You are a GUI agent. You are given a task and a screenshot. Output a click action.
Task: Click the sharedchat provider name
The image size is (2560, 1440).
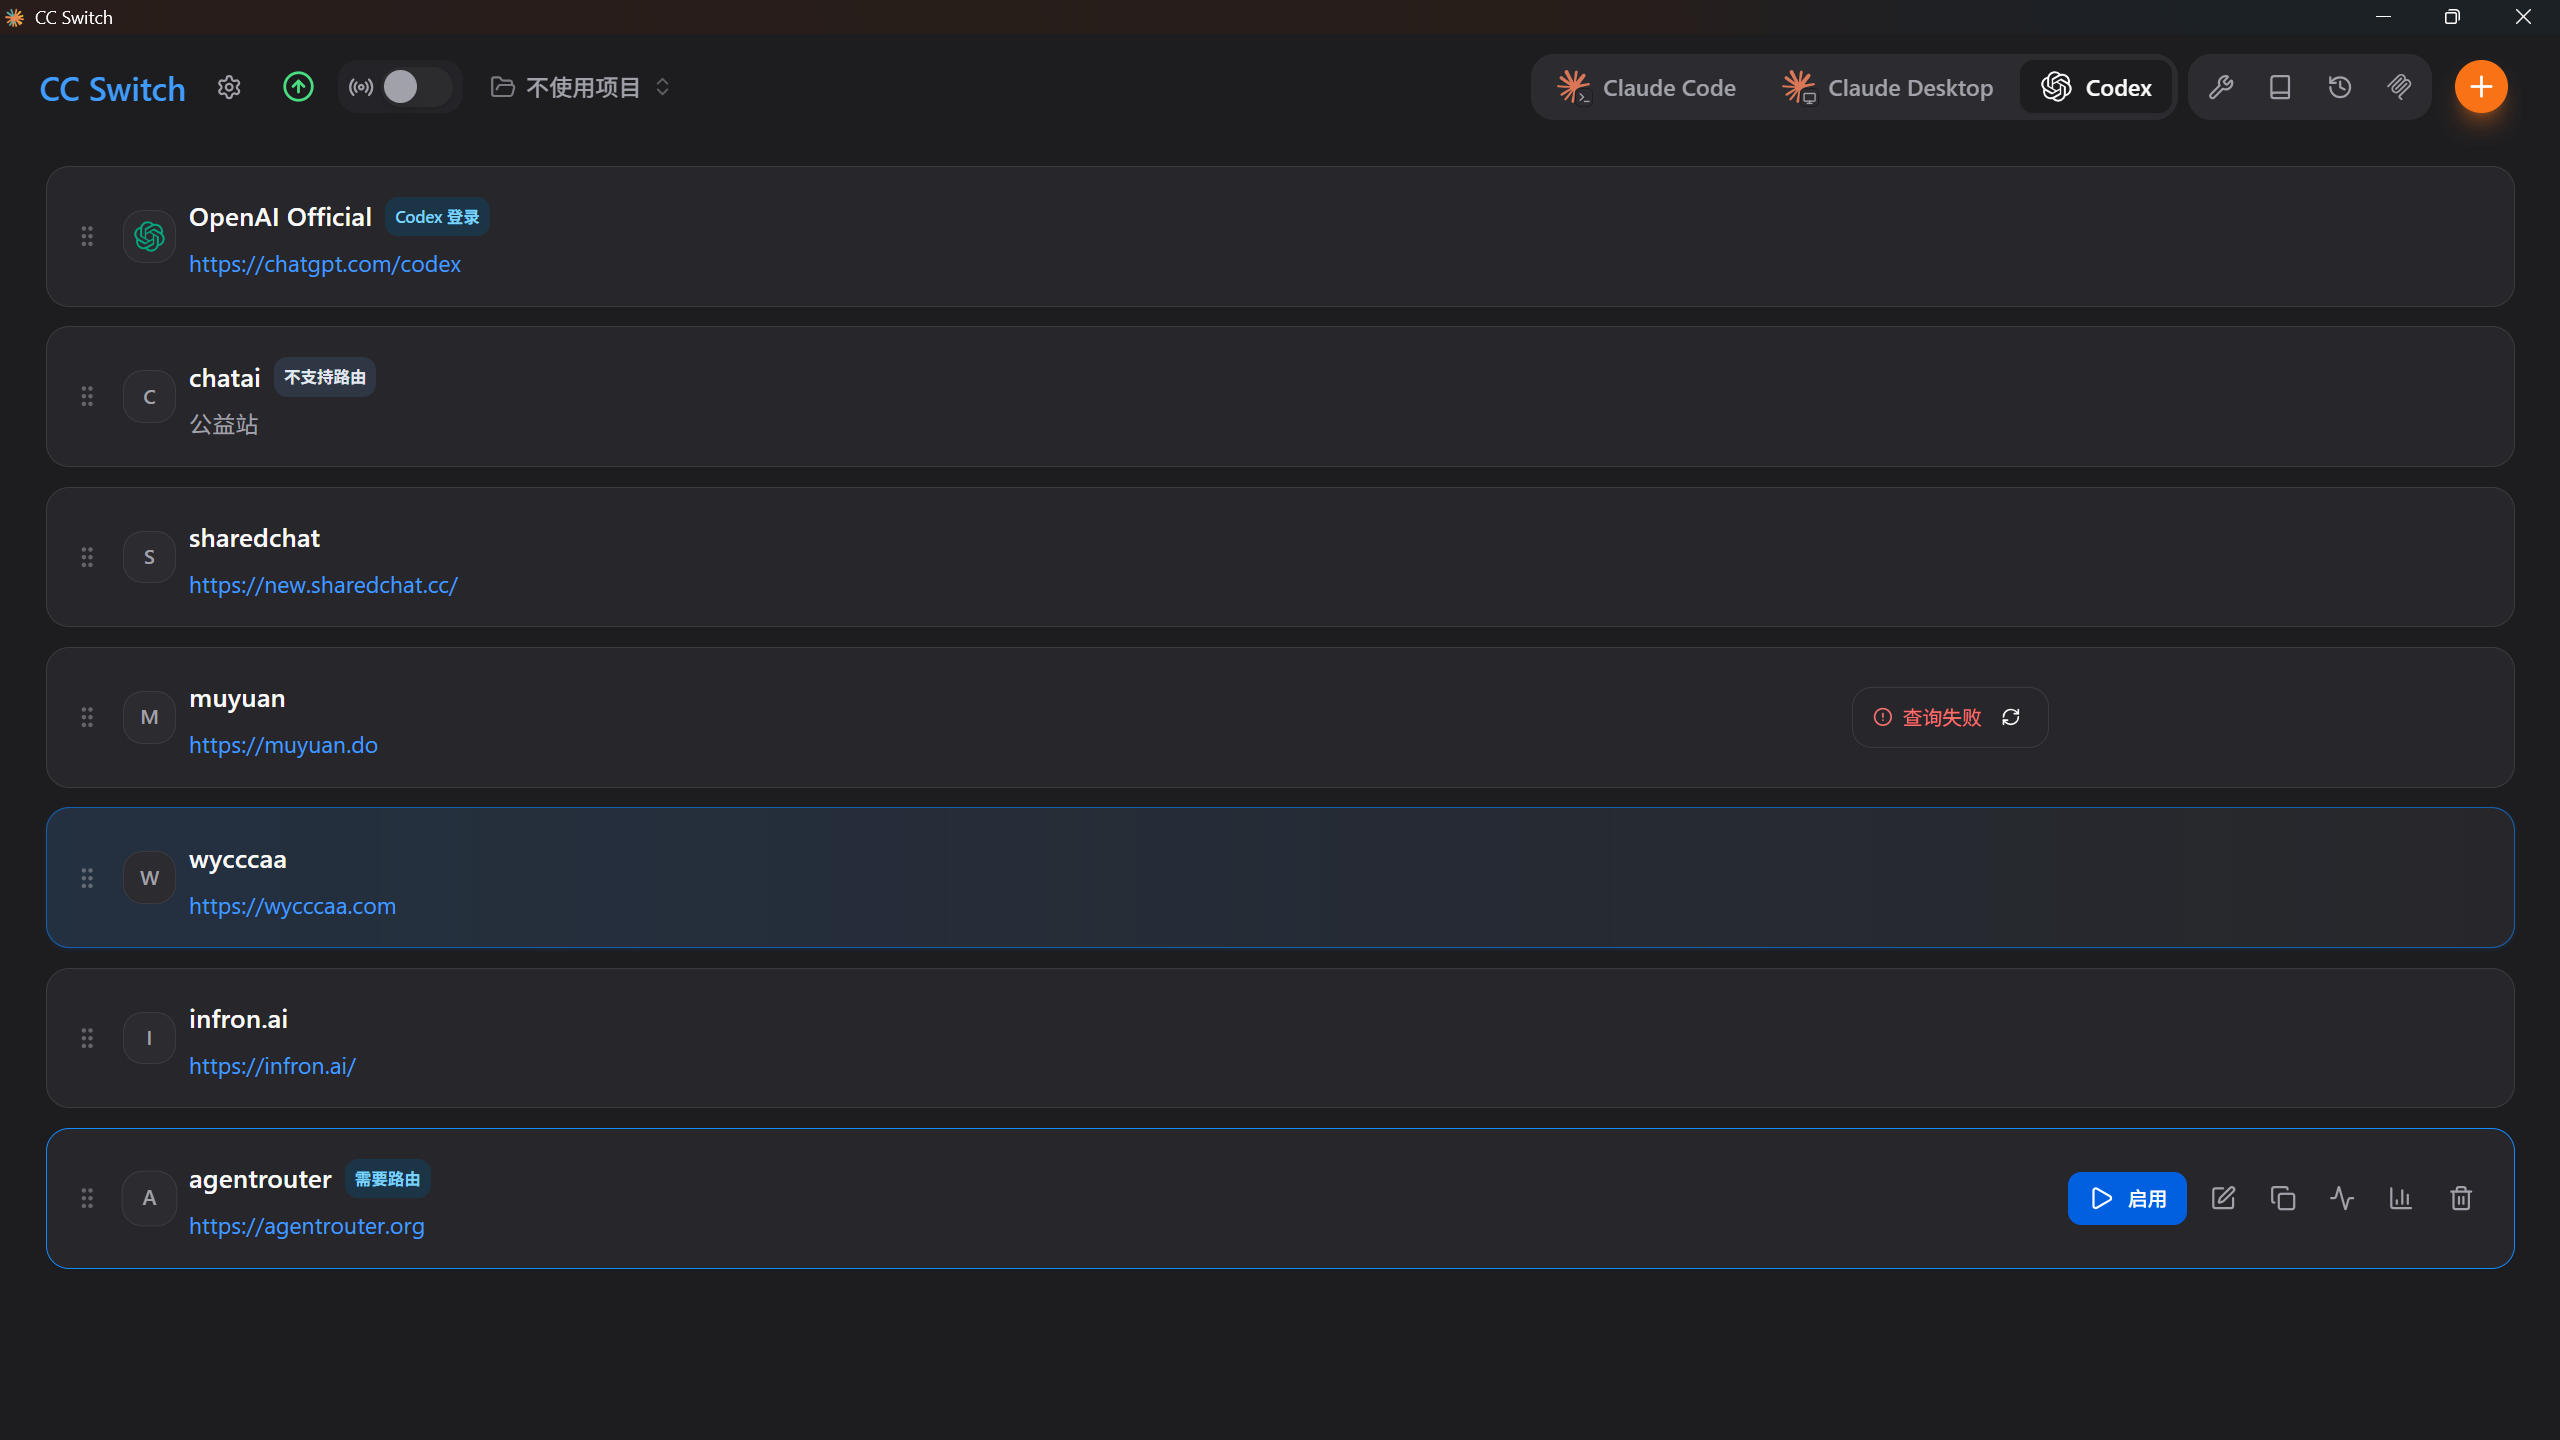coord(254,538)
